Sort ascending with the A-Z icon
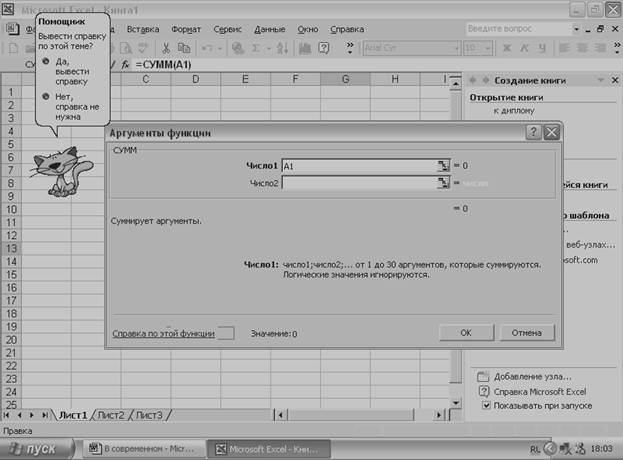The width and height of the screenshot is (623, 460). 282,48
